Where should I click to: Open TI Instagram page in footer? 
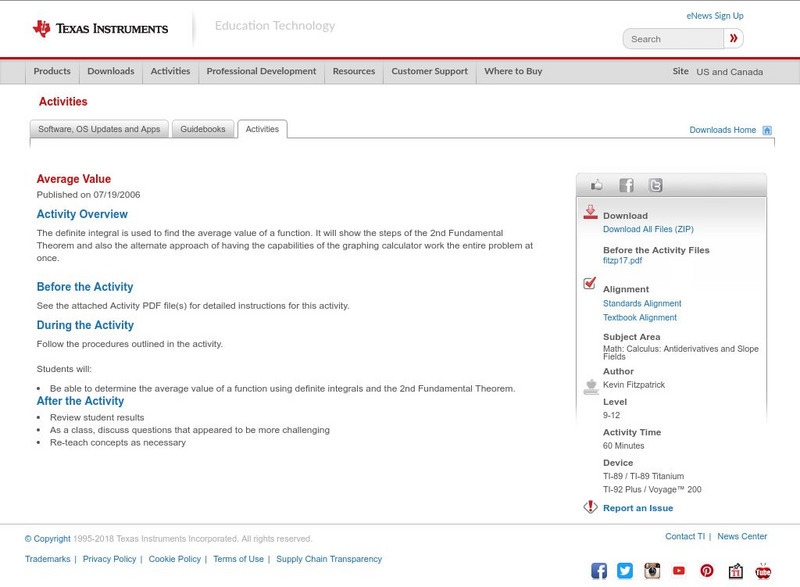click(x=652, y=571)
